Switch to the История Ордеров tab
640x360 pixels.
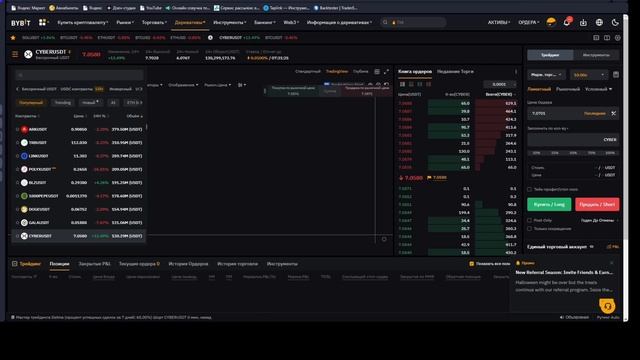point(188,264)
